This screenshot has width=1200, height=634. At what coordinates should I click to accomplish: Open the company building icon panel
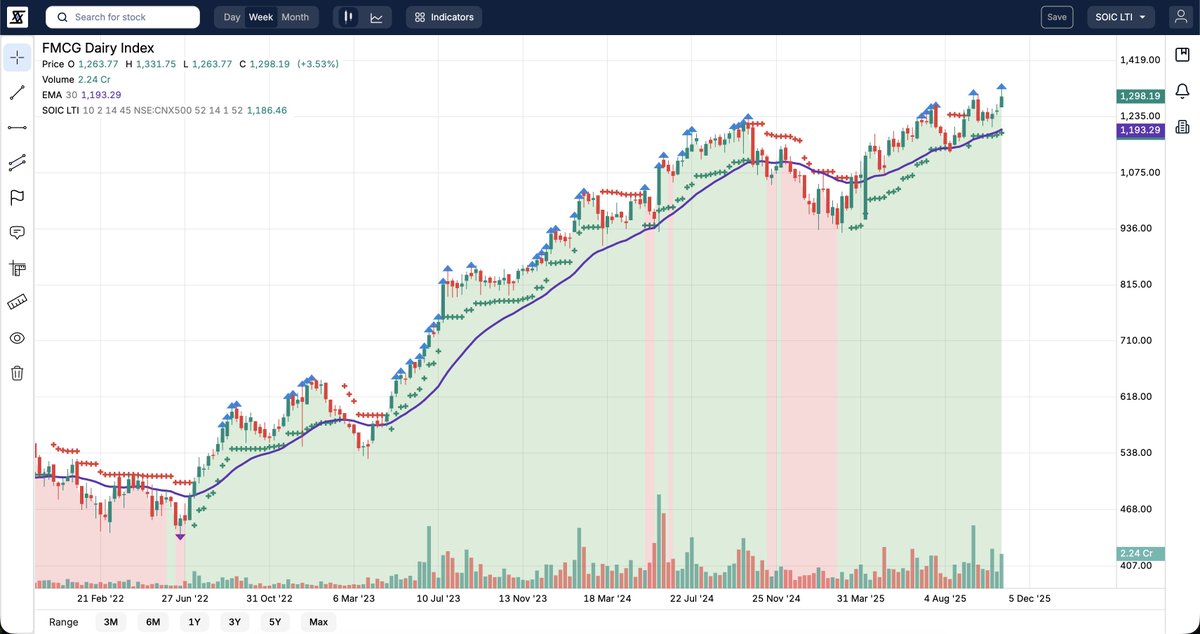pyautogui.click(x=1183, y=126)
